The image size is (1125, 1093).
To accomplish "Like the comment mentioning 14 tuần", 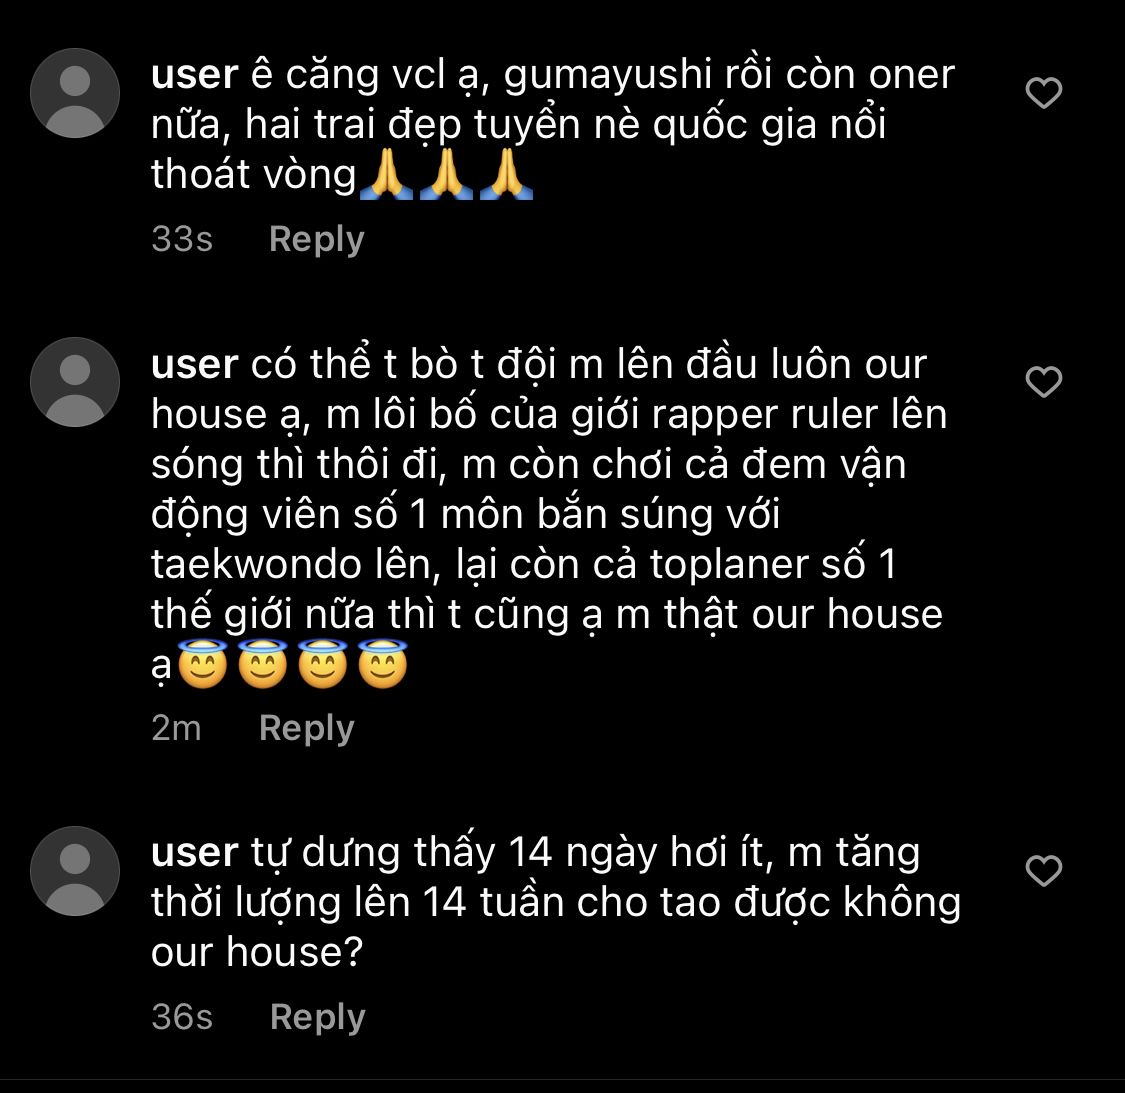I will pos(1043,871).
